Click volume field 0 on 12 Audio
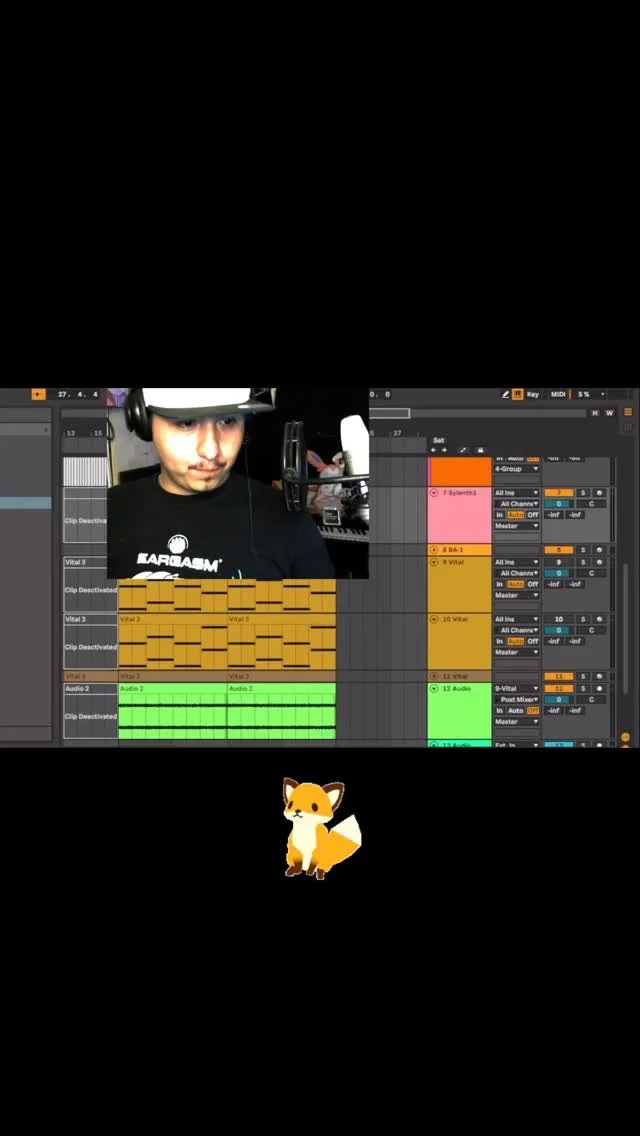 point(559,699)
